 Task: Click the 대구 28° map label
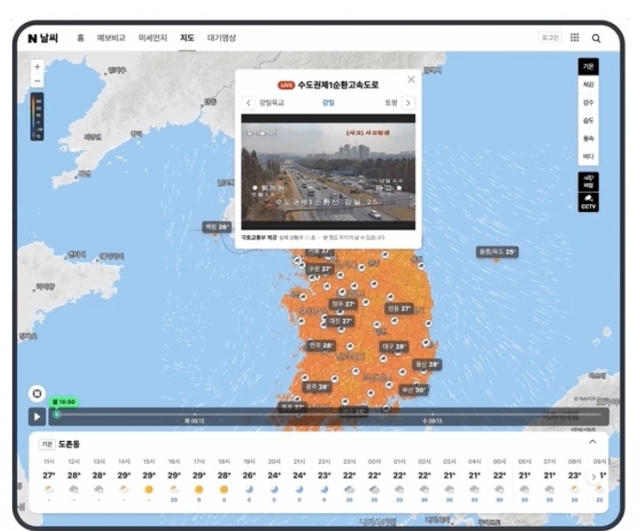394,347
